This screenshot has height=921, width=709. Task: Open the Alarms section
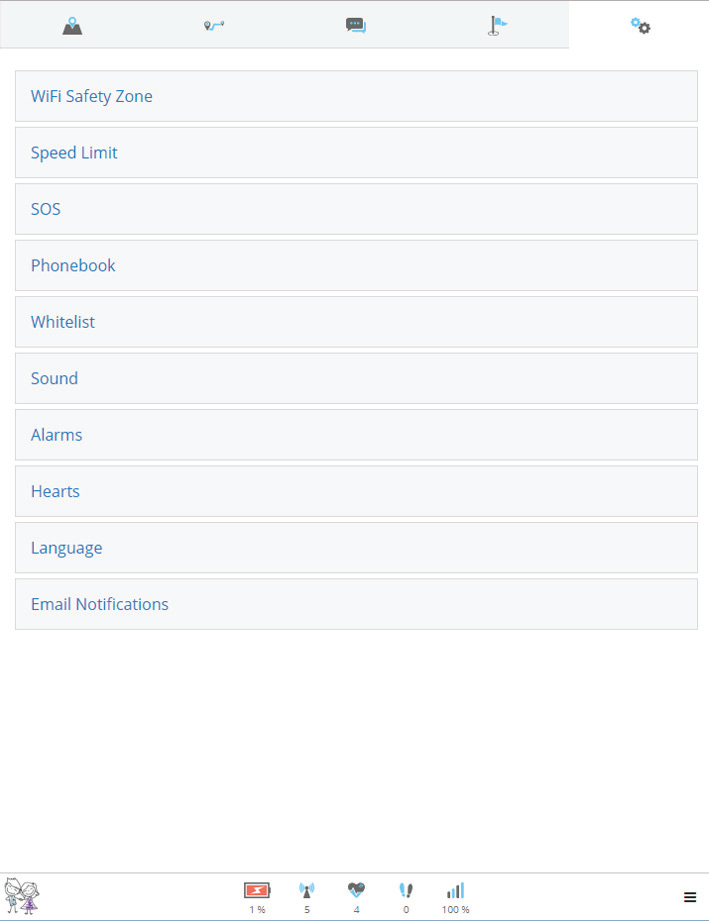click(356, 435)
